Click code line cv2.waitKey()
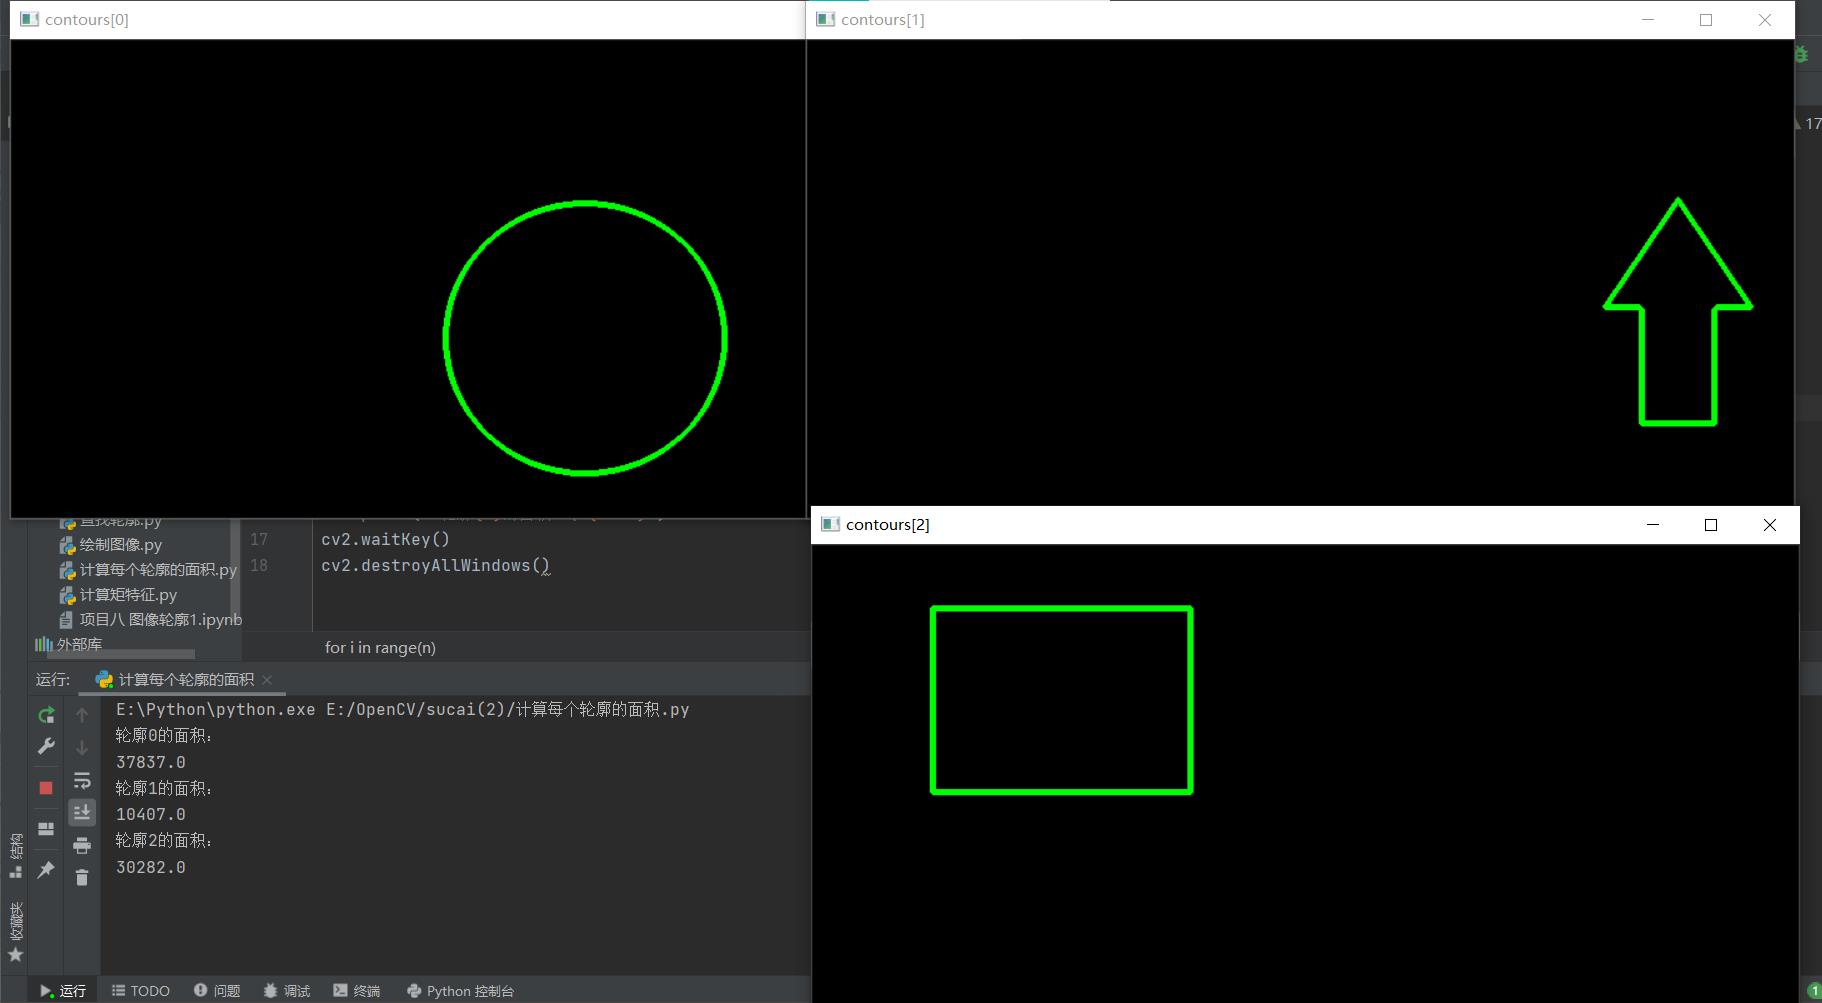This screenshot has width=1822, height=1003. pos(385,540)
